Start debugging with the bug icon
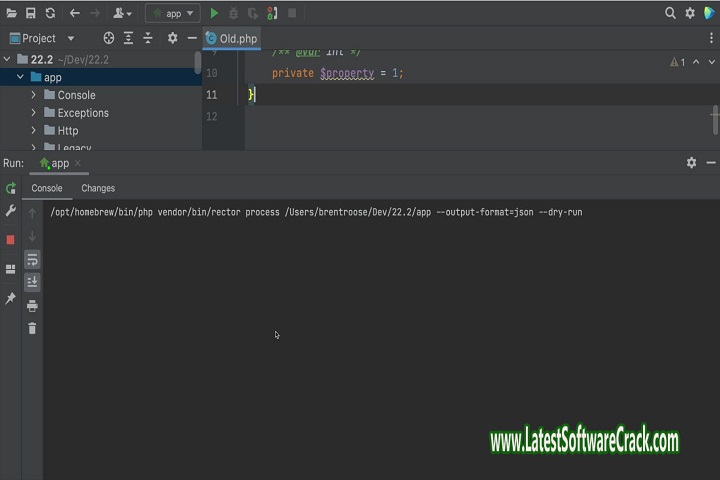 (x=233, y=13)
